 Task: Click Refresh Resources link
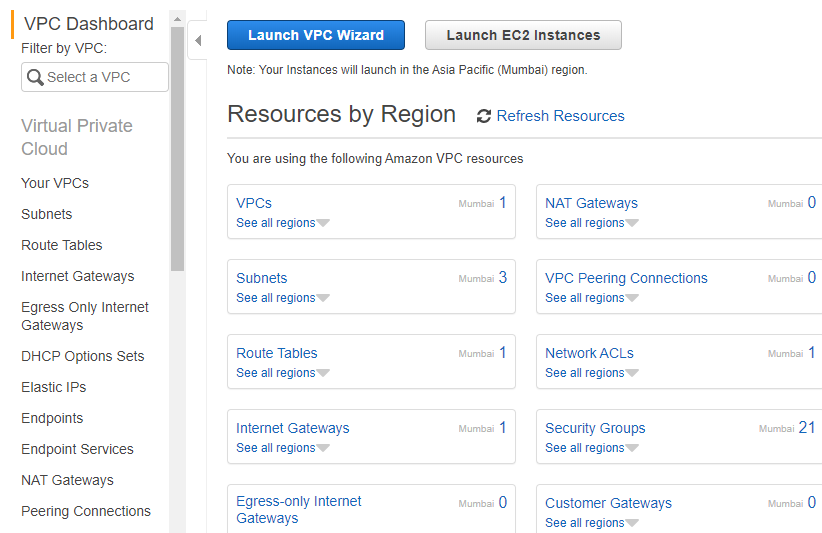pyautogui.click(x=560, y=116)
